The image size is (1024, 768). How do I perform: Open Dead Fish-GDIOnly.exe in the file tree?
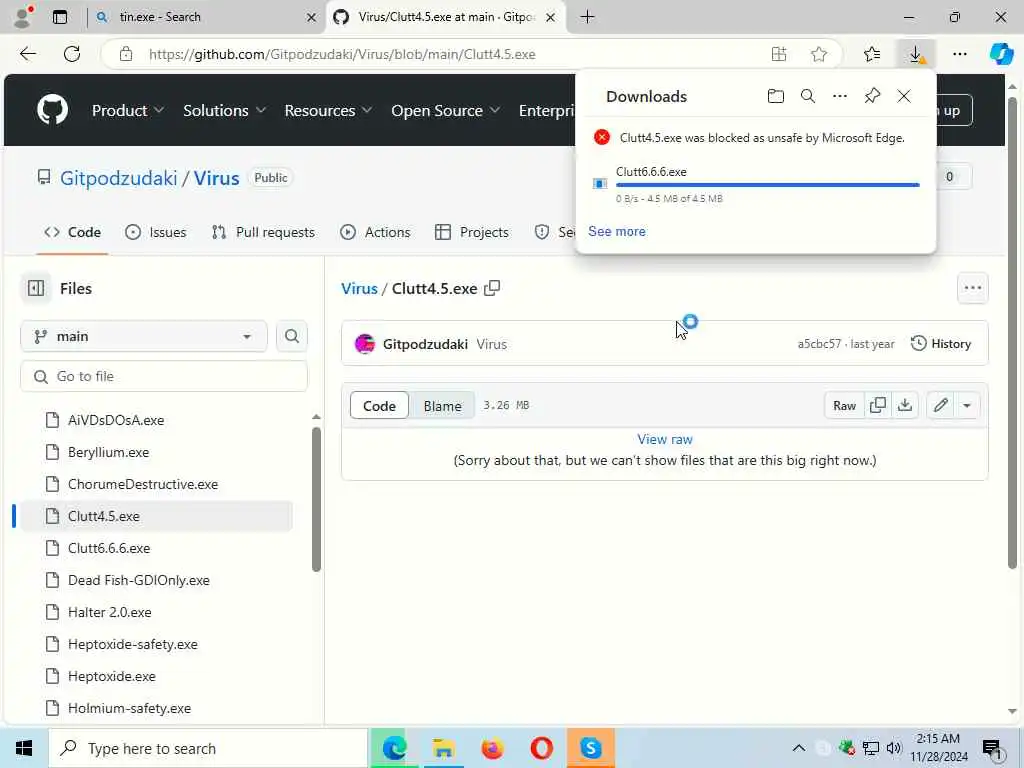pyautogui.click(x=138, y=580)
